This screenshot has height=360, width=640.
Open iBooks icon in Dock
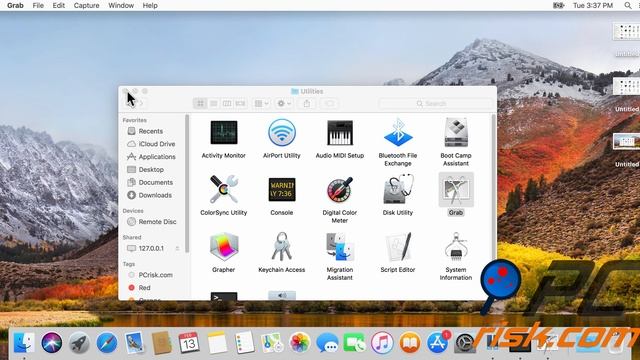tap(410, 342)
